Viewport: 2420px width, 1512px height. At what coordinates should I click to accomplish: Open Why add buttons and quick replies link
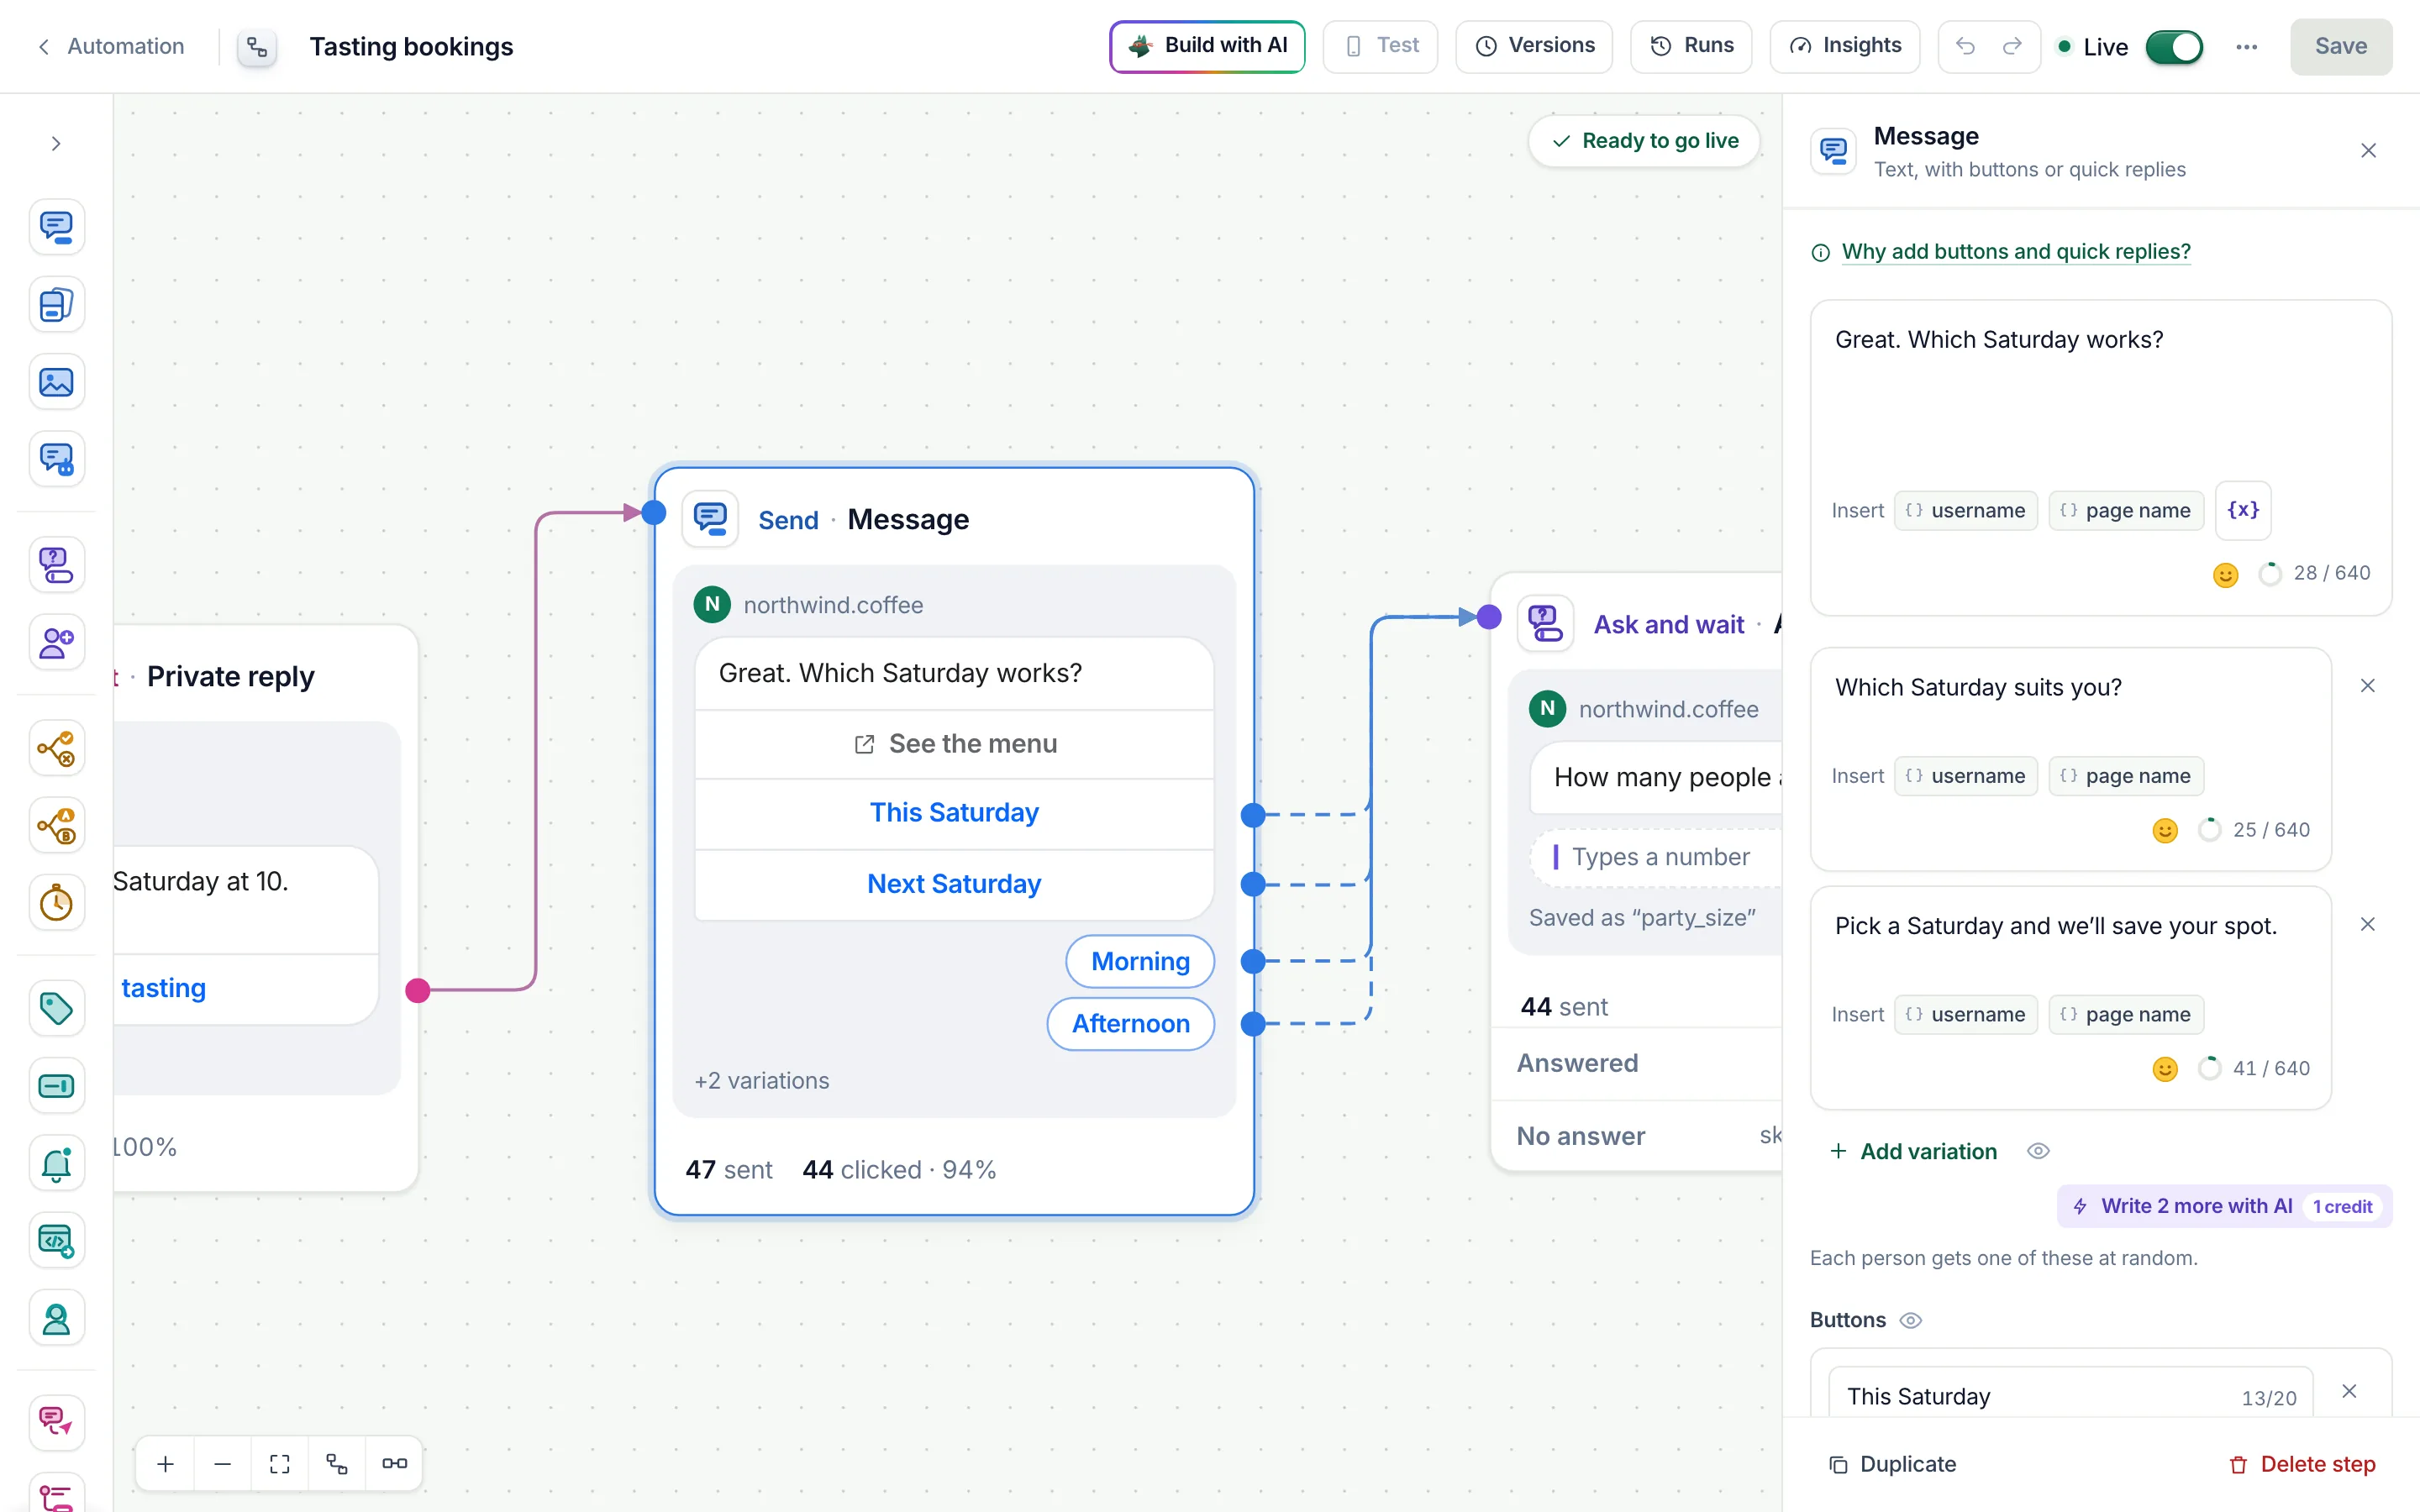coord(2016,252)
